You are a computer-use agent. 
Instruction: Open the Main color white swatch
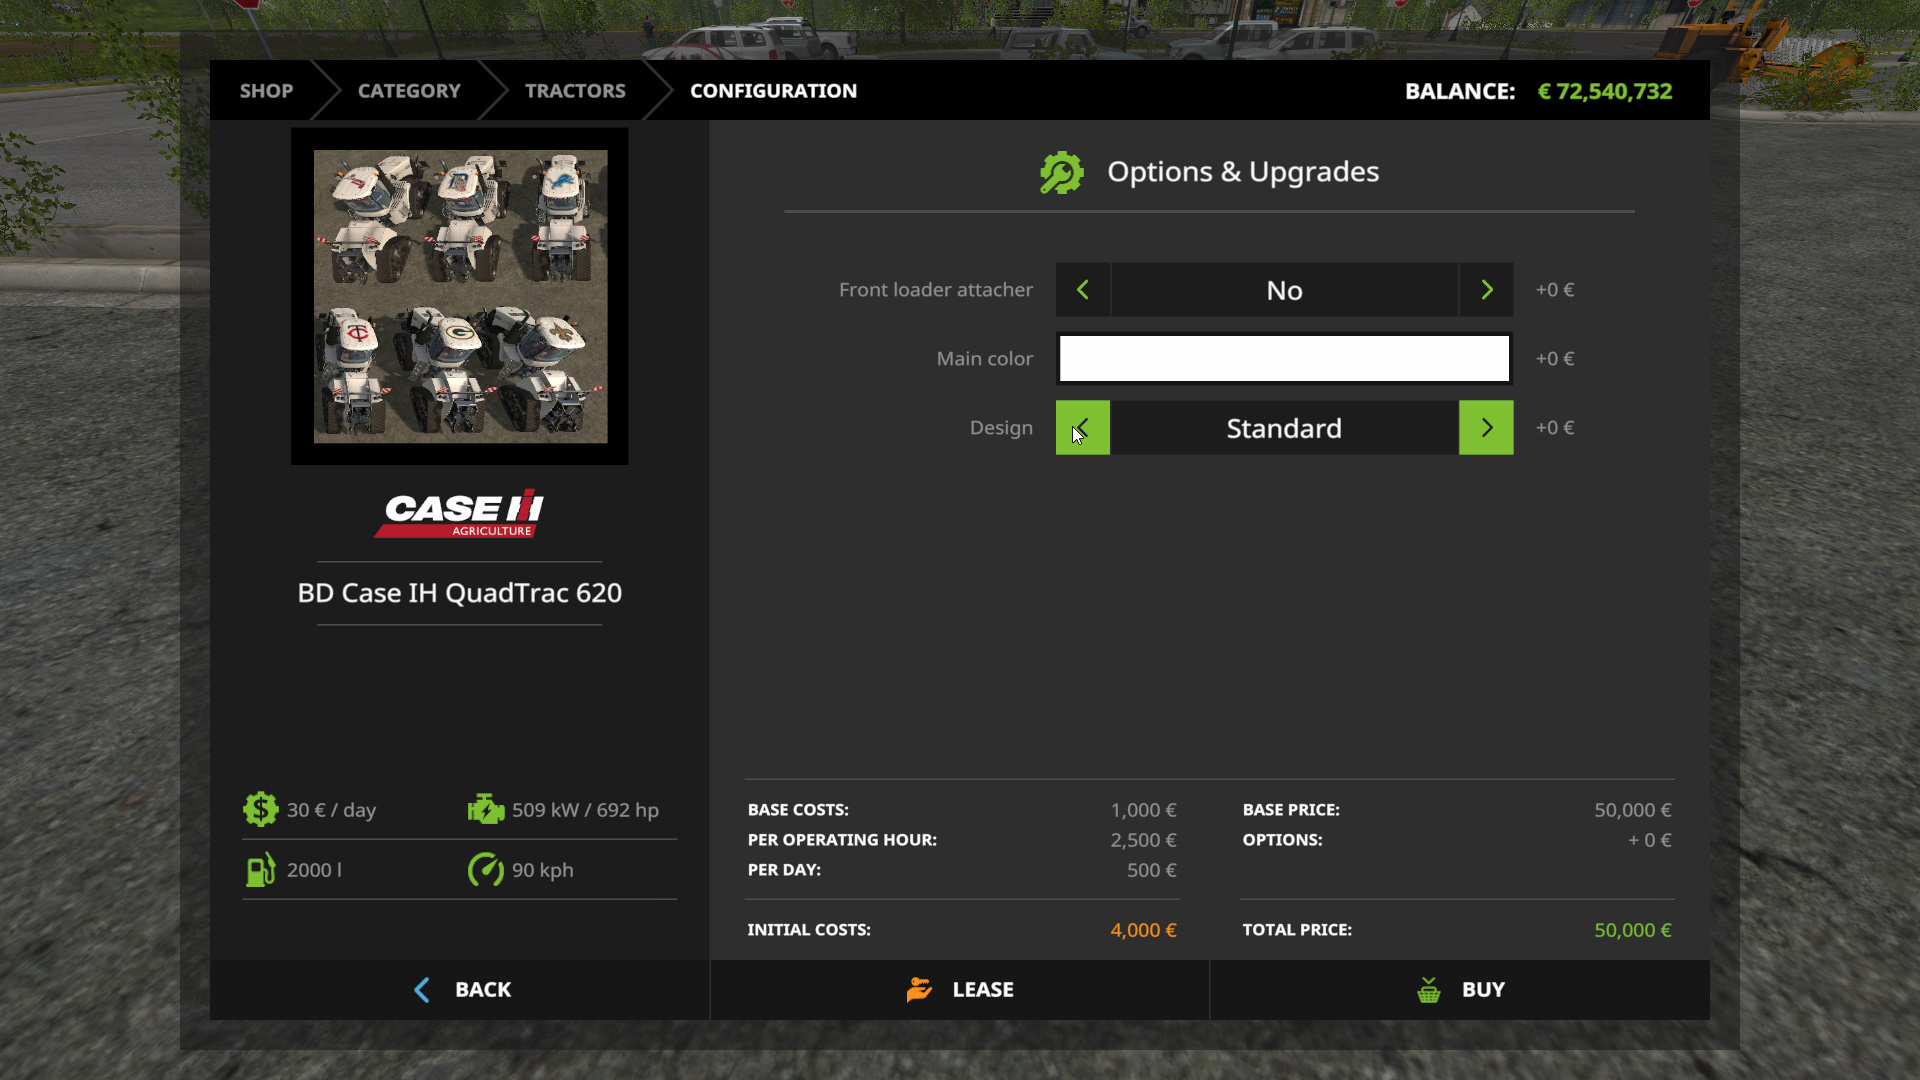(x=1284, y=359)
